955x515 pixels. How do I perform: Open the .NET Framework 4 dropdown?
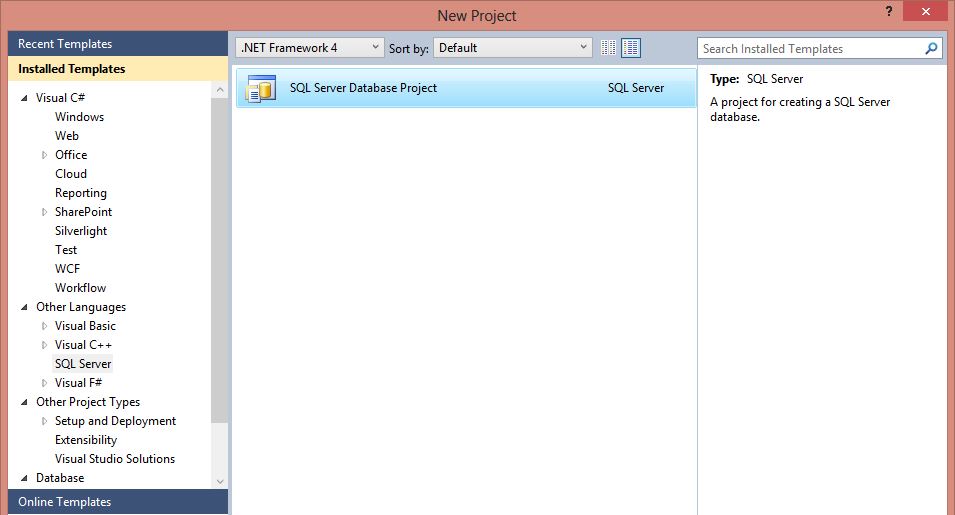(309, 47)
